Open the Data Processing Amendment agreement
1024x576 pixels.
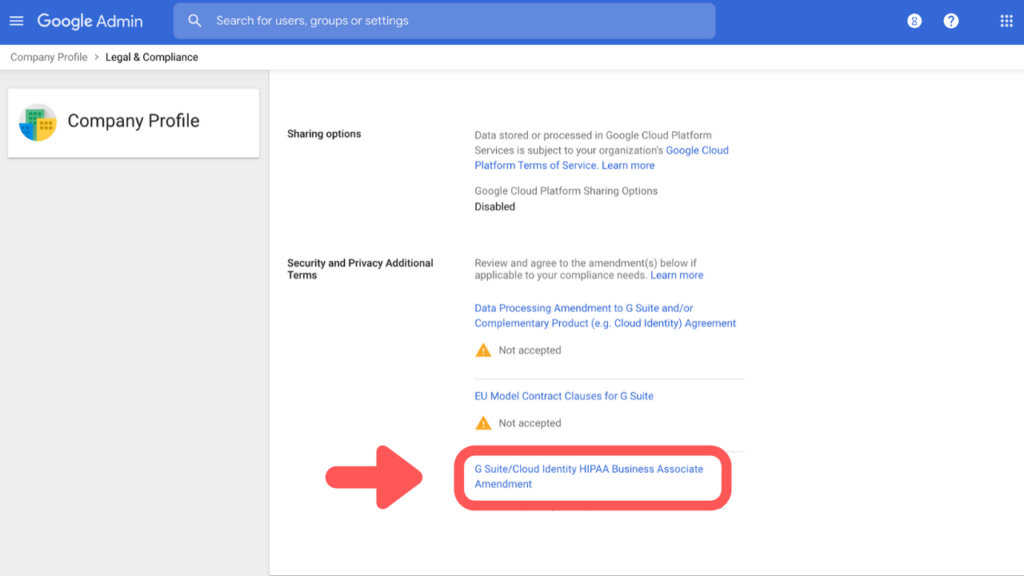(x=604, y=315)
